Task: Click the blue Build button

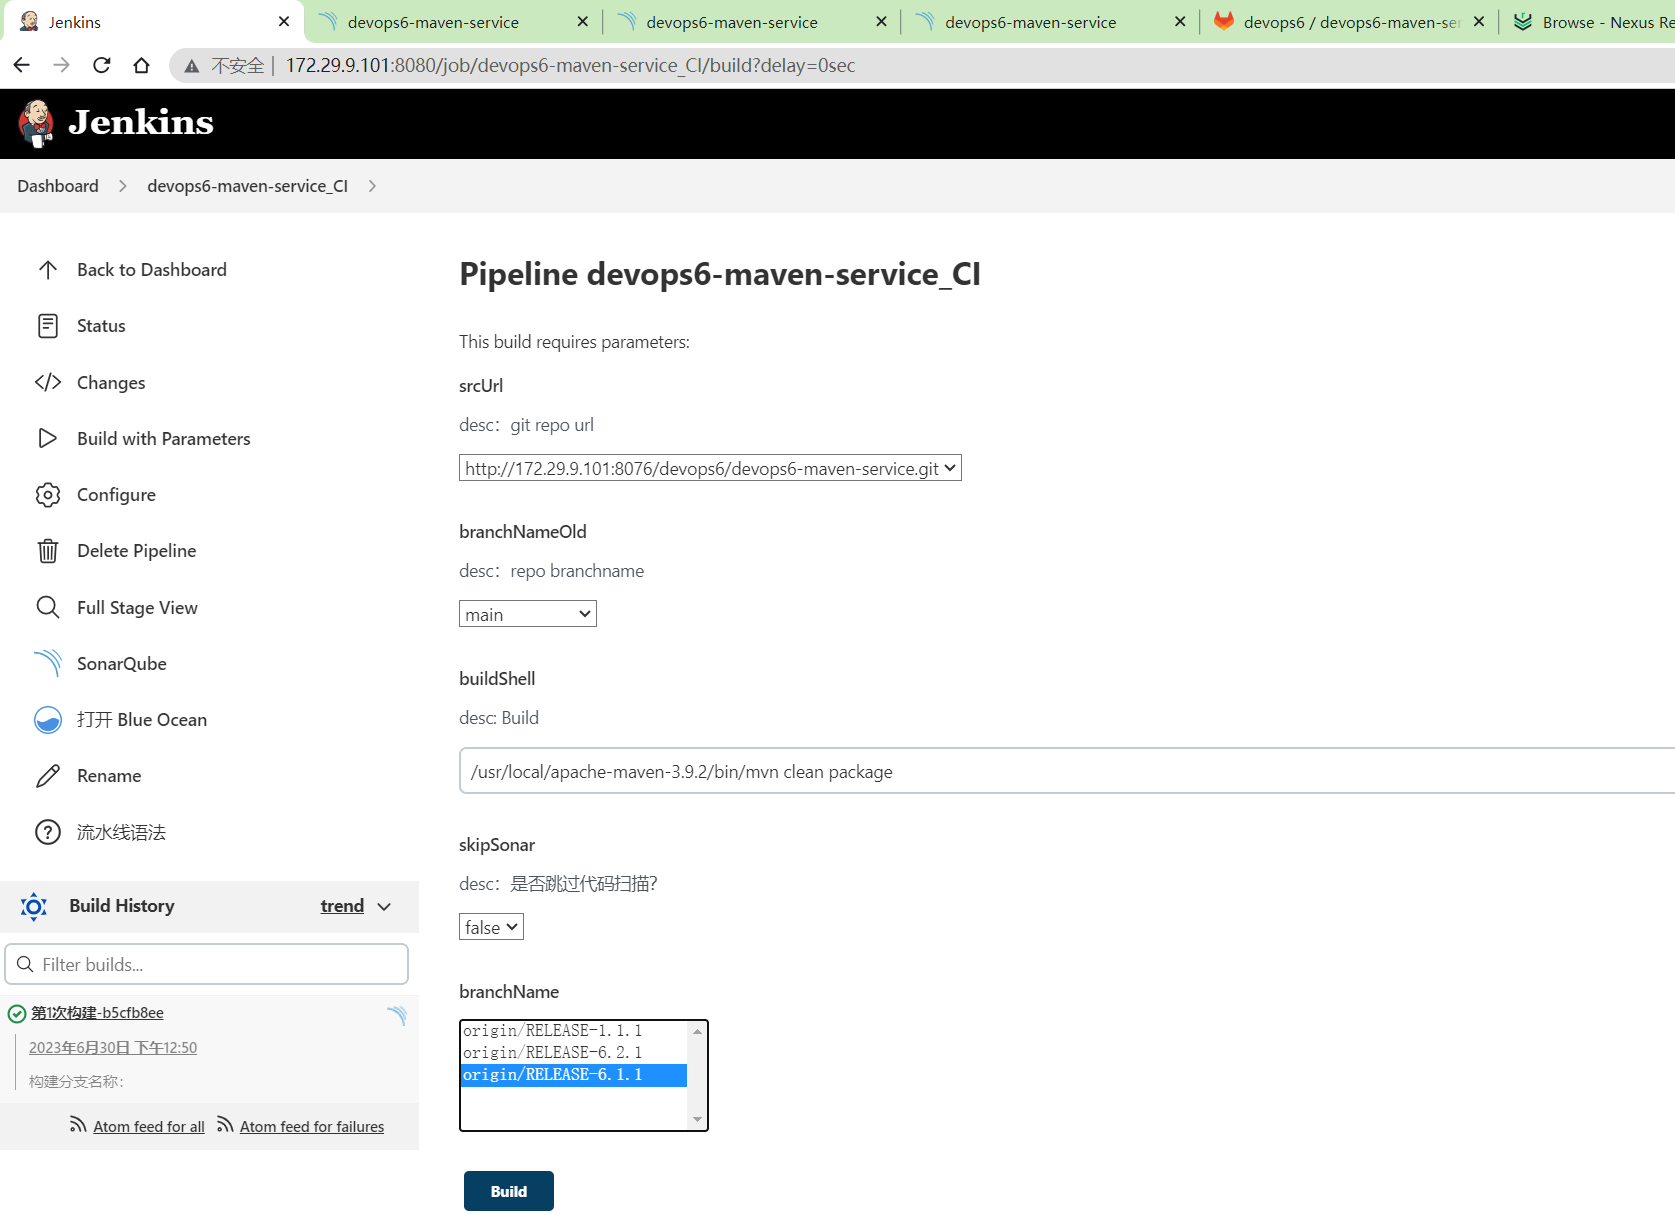Action: [x=509, y=1191]
